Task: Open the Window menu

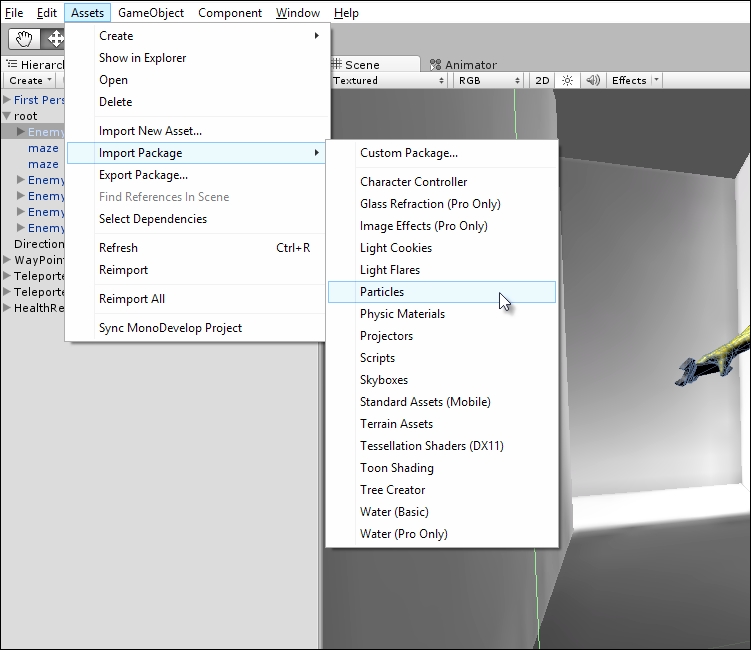Action: [x=297, y=13]
